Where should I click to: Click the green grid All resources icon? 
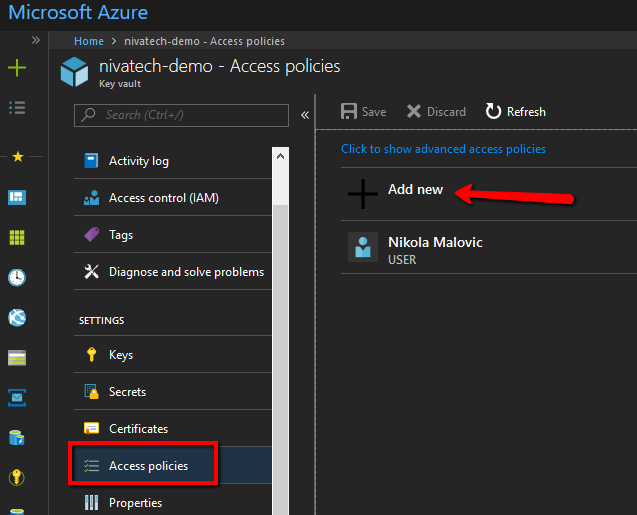click(17, 237)
